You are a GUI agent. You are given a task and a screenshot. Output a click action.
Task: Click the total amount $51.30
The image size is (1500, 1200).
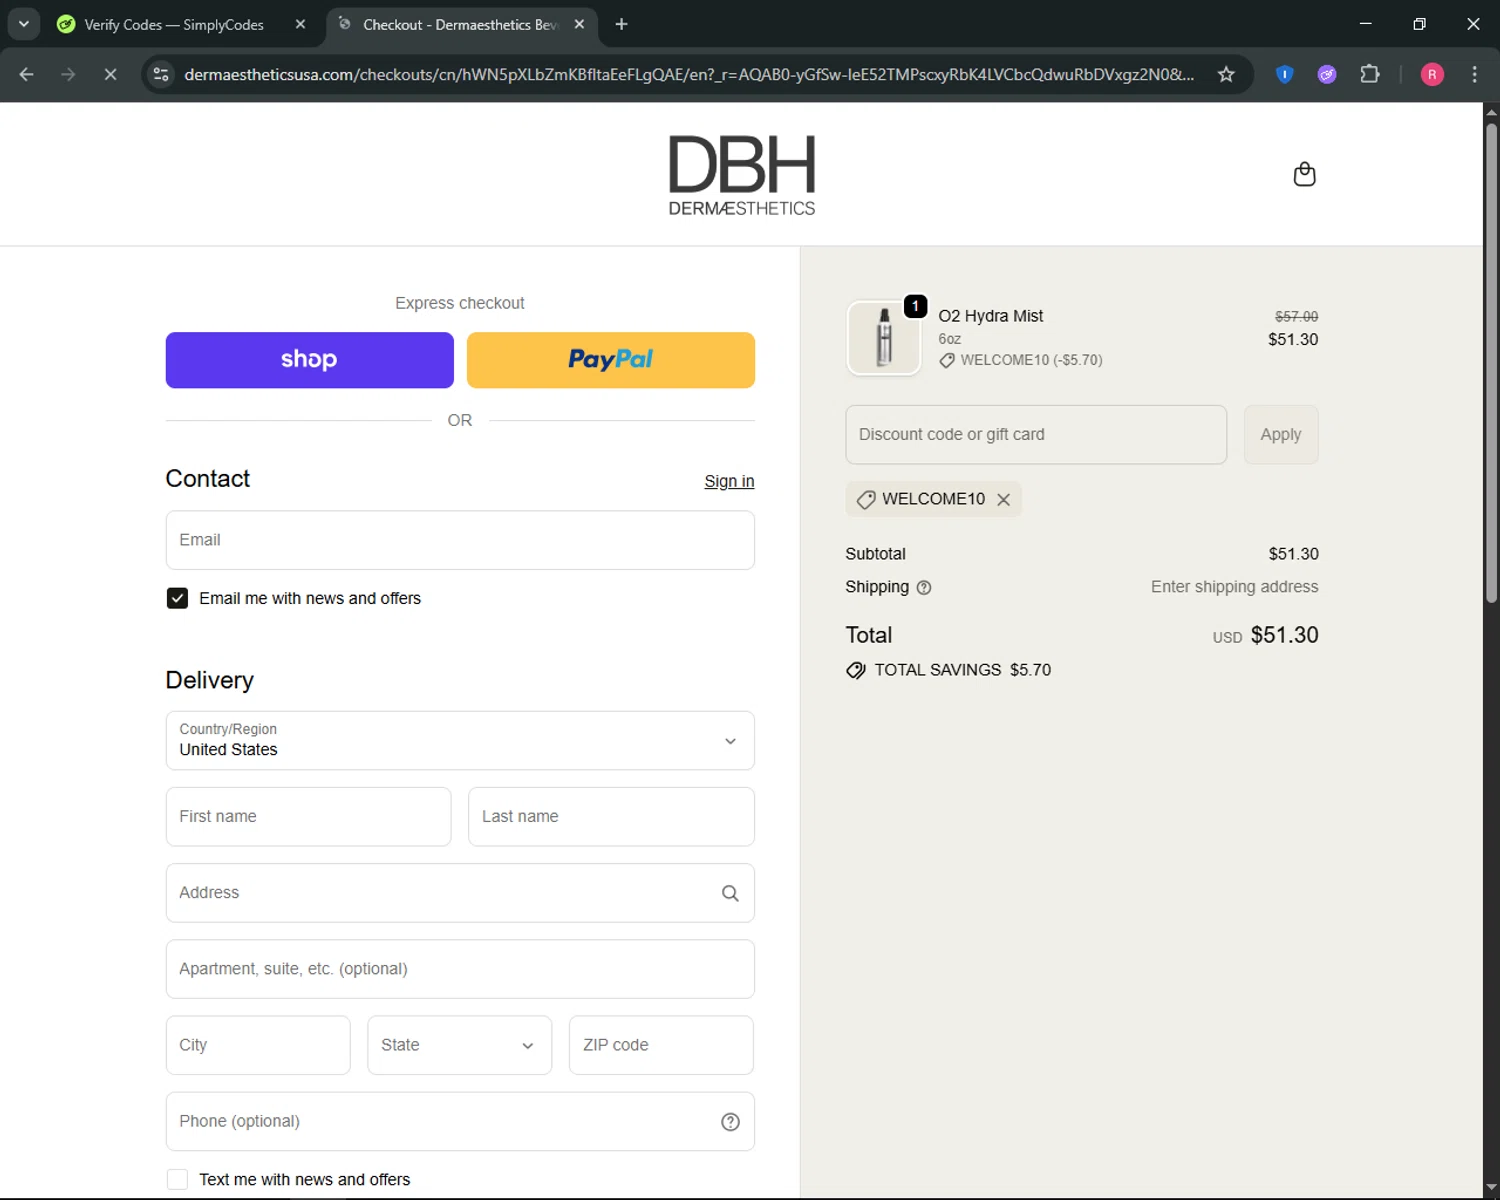coord(1284,635)
